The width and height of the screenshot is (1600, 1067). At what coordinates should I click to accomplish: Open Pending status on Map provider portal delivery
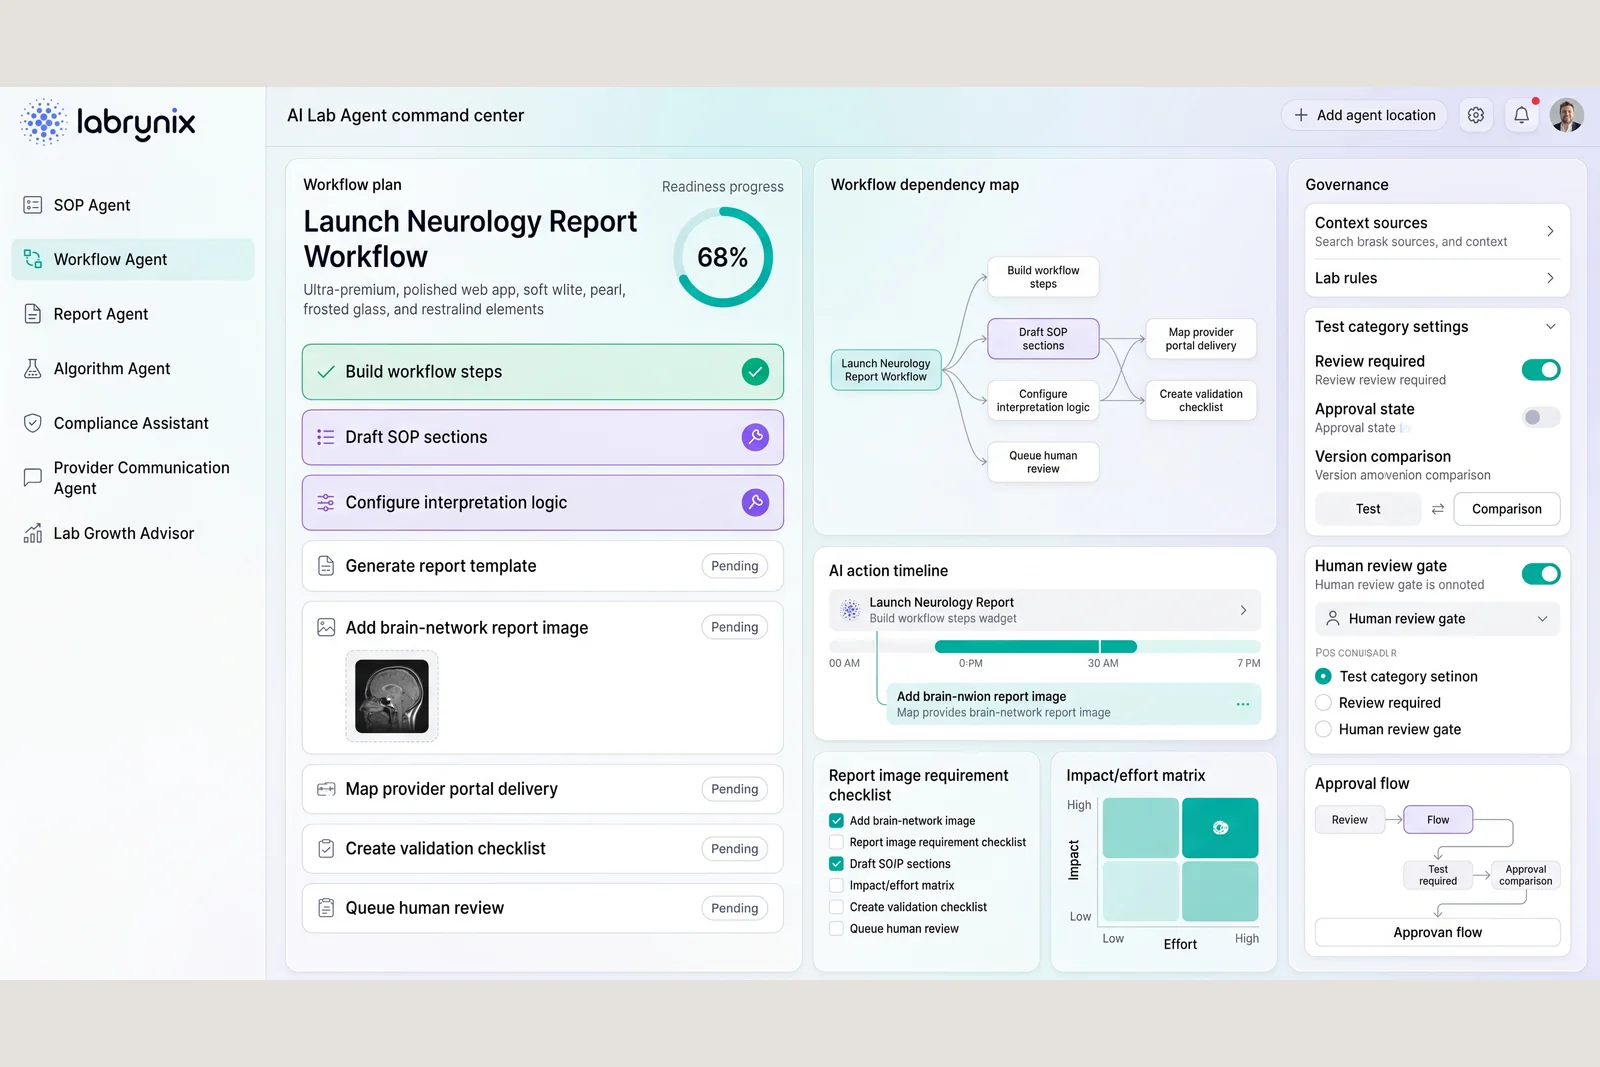(735, 789)
